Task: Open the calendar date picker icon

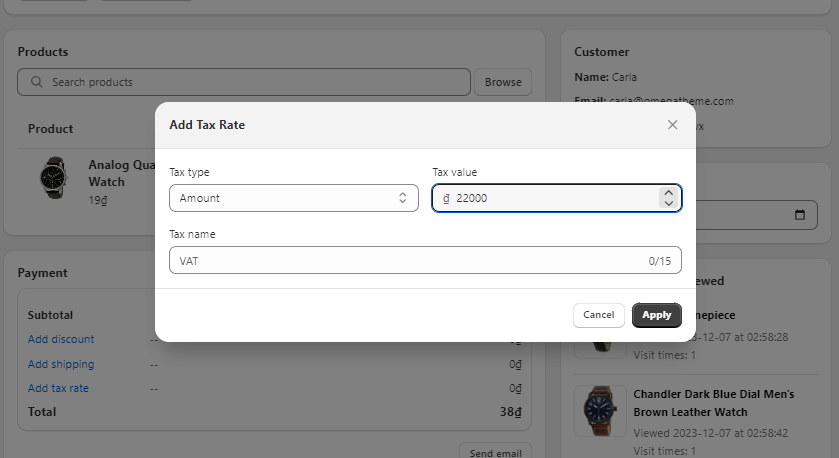Action: pyautogui.click(x=799, y=215)
